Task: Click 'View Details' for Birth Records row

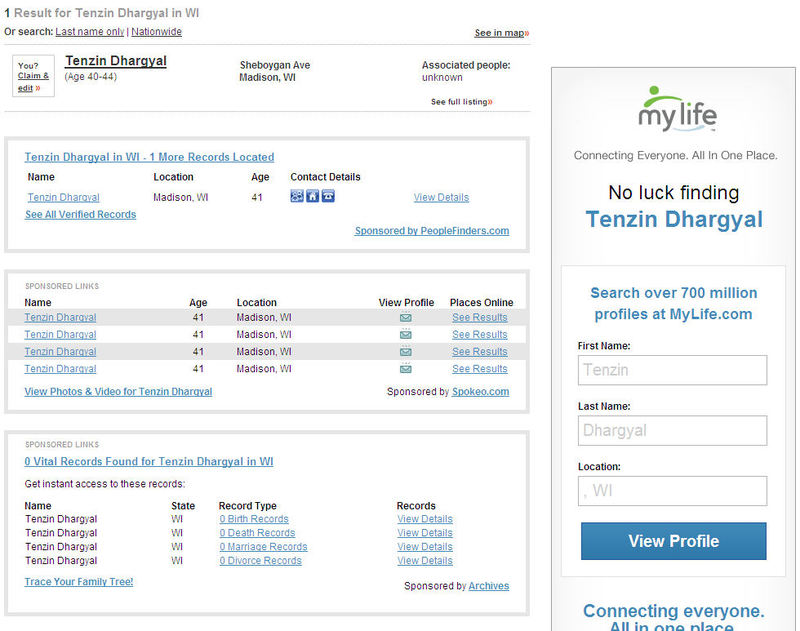Action: (x=425, y=519)
